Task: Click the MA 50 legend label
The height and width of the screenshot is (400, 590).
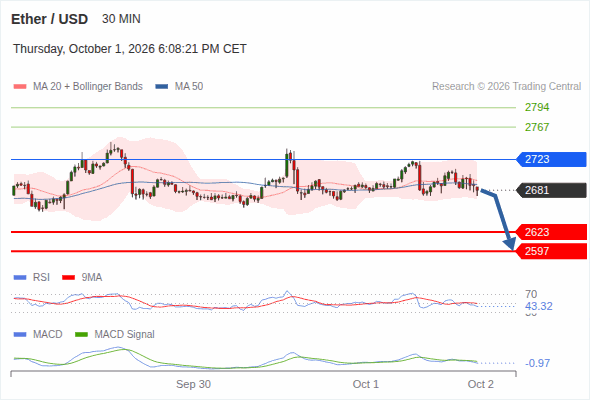Action: pyautogui.click(x=189, y=87)
